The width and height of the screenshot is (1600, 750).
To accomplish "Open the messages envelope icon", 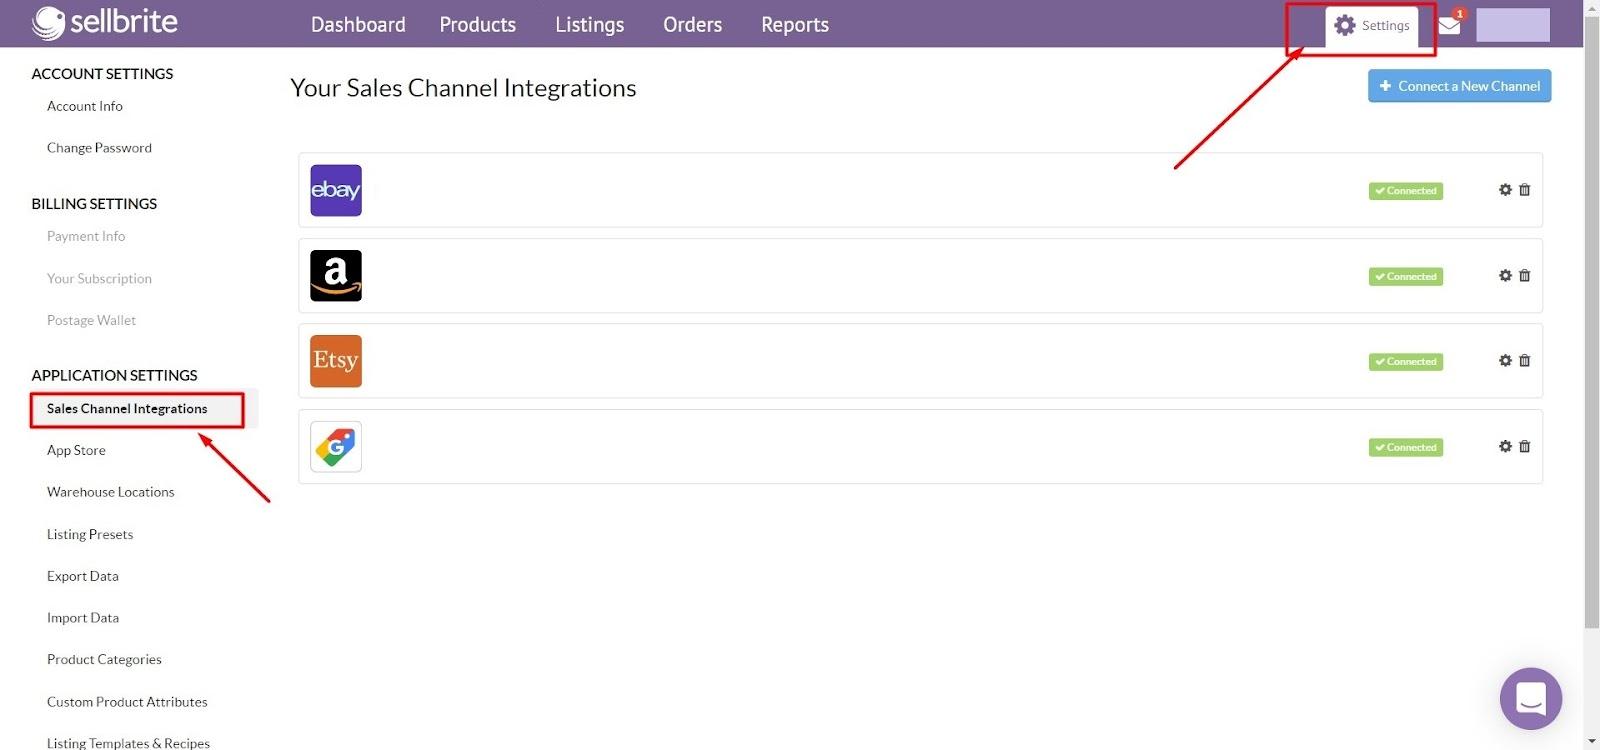I will click(1450, 25).
